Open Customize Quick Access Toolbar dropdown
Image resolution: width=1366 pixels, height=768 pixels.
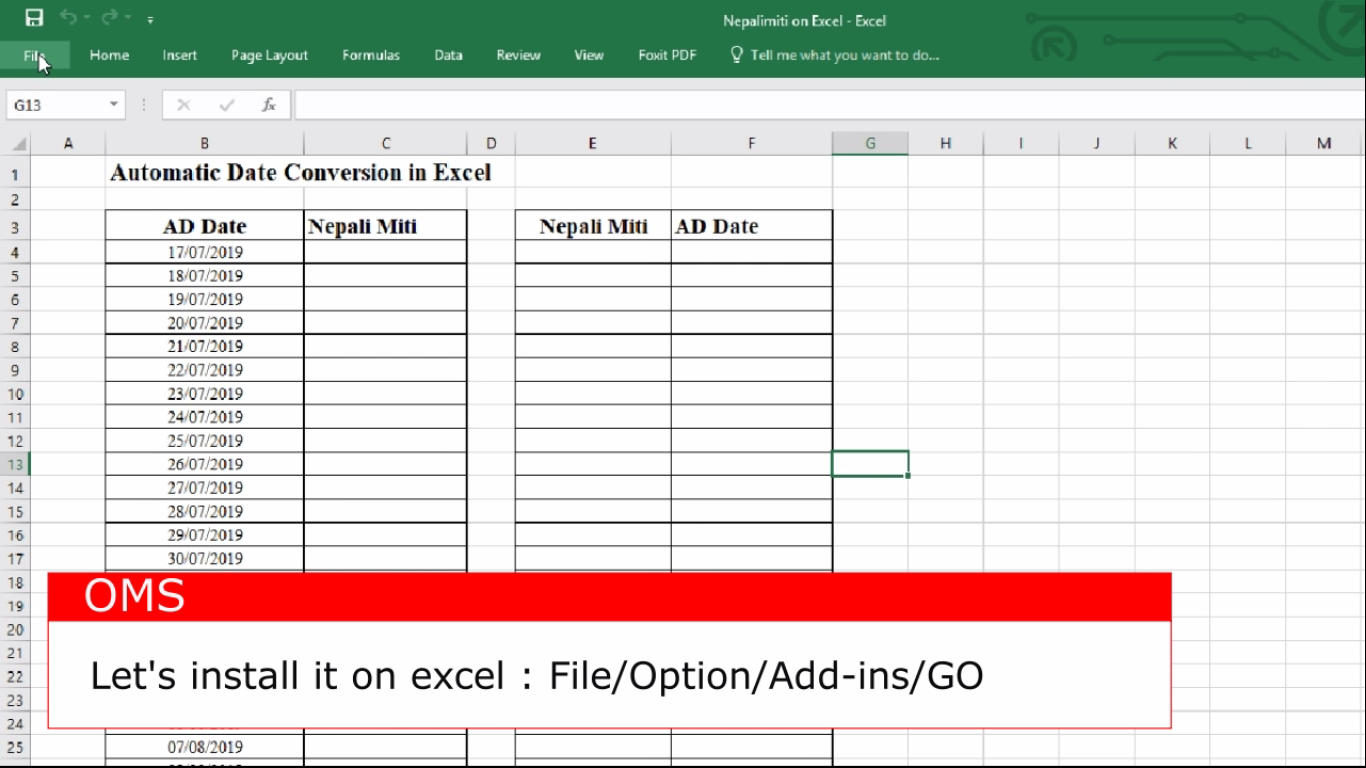pos(150,19)
